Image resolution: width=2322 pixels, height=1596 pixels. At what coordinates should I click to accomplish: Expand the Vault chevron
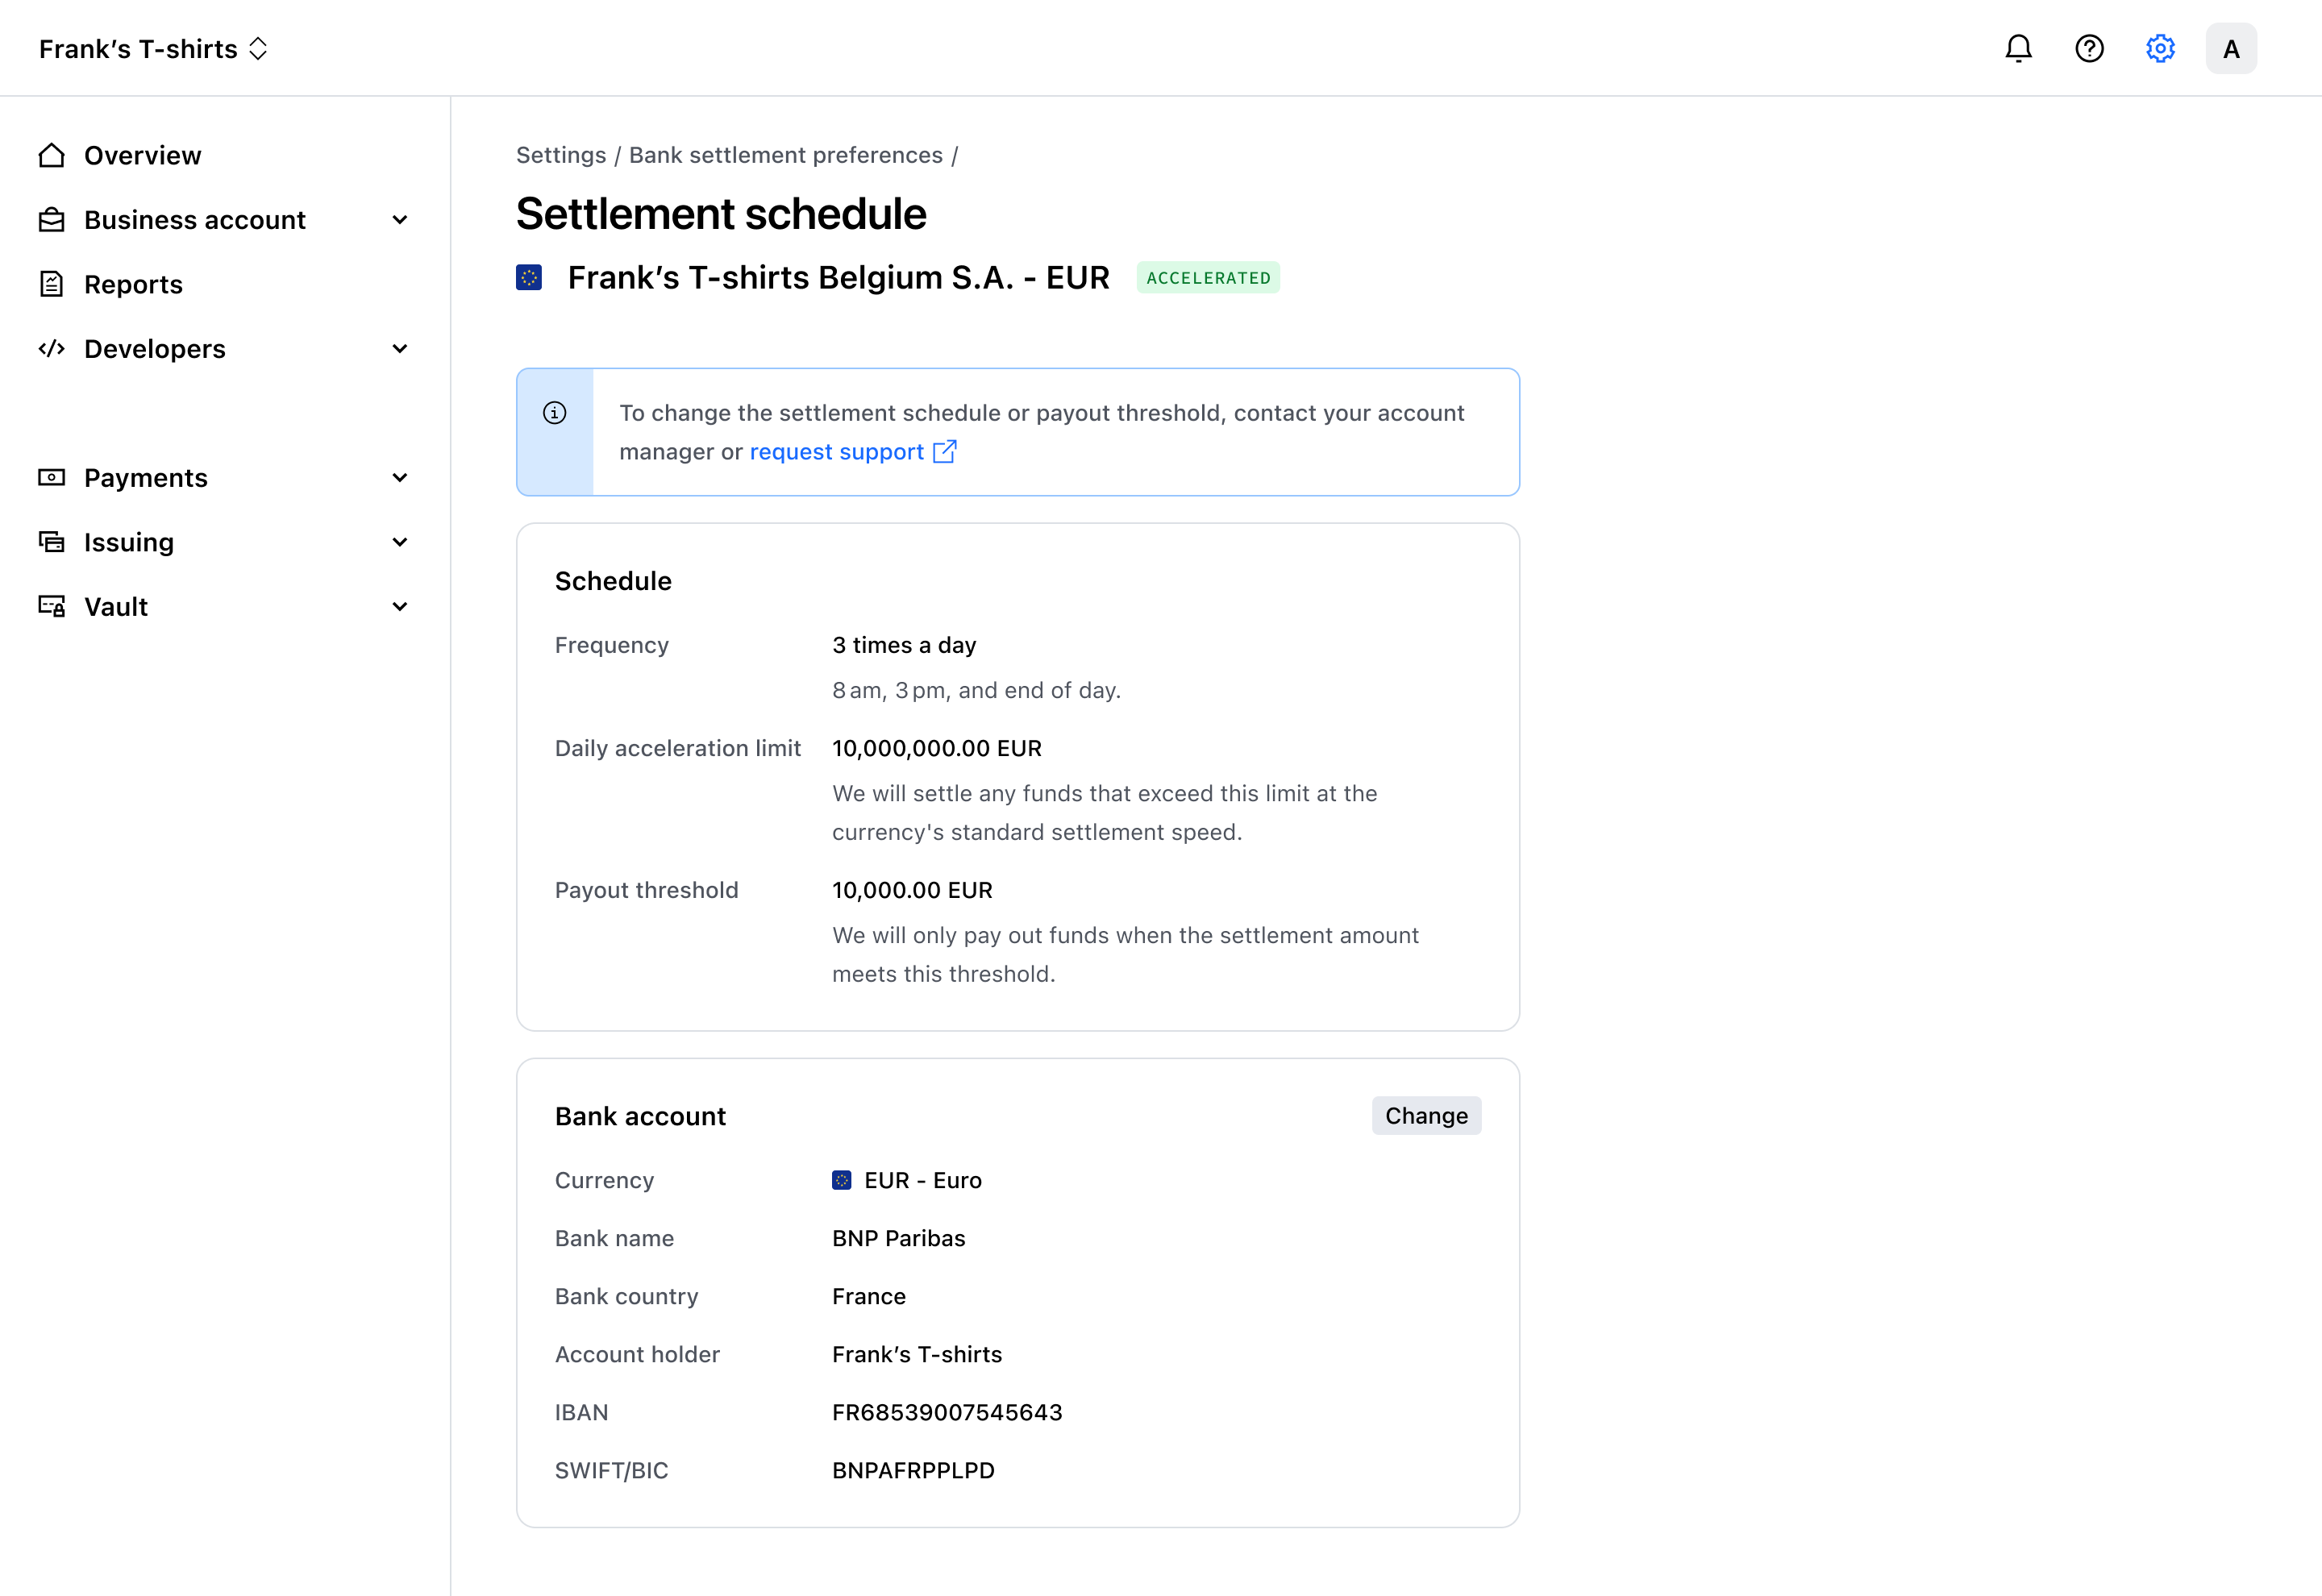pyautogui.click(x=400, y=607)
